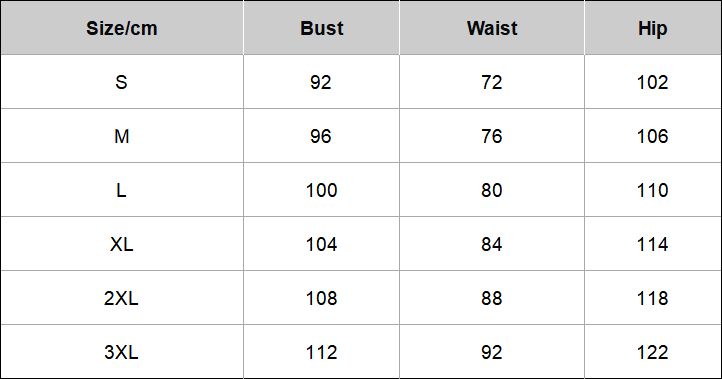Select the Hip column header
Screen dimensions: 722x379
652,29
